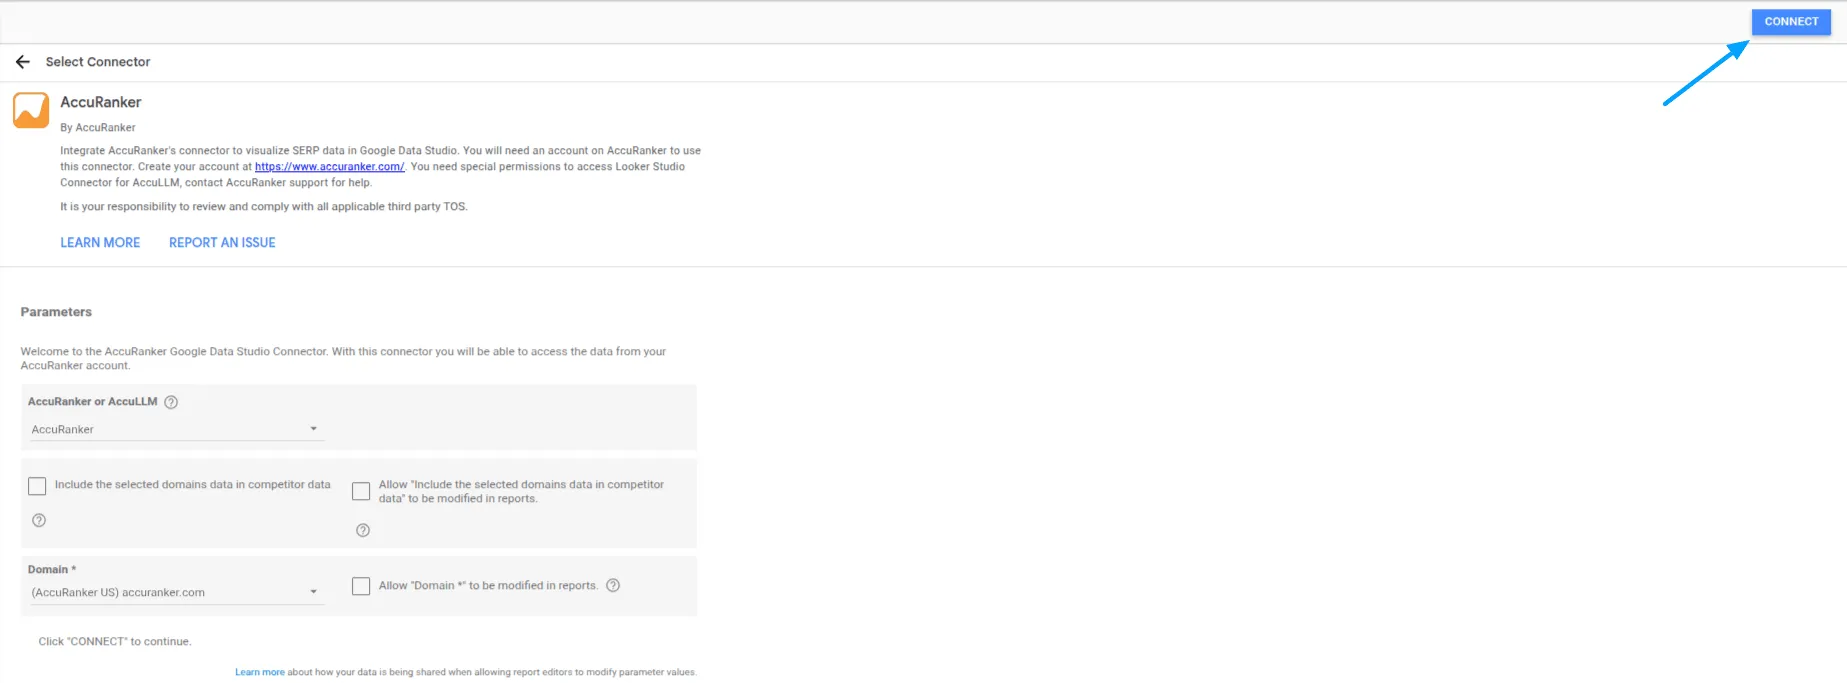The height and width of the screenshot is (683, 1847).
Task: Click the AccuRanker connector title heading
Action: click(x=100, y=102)
